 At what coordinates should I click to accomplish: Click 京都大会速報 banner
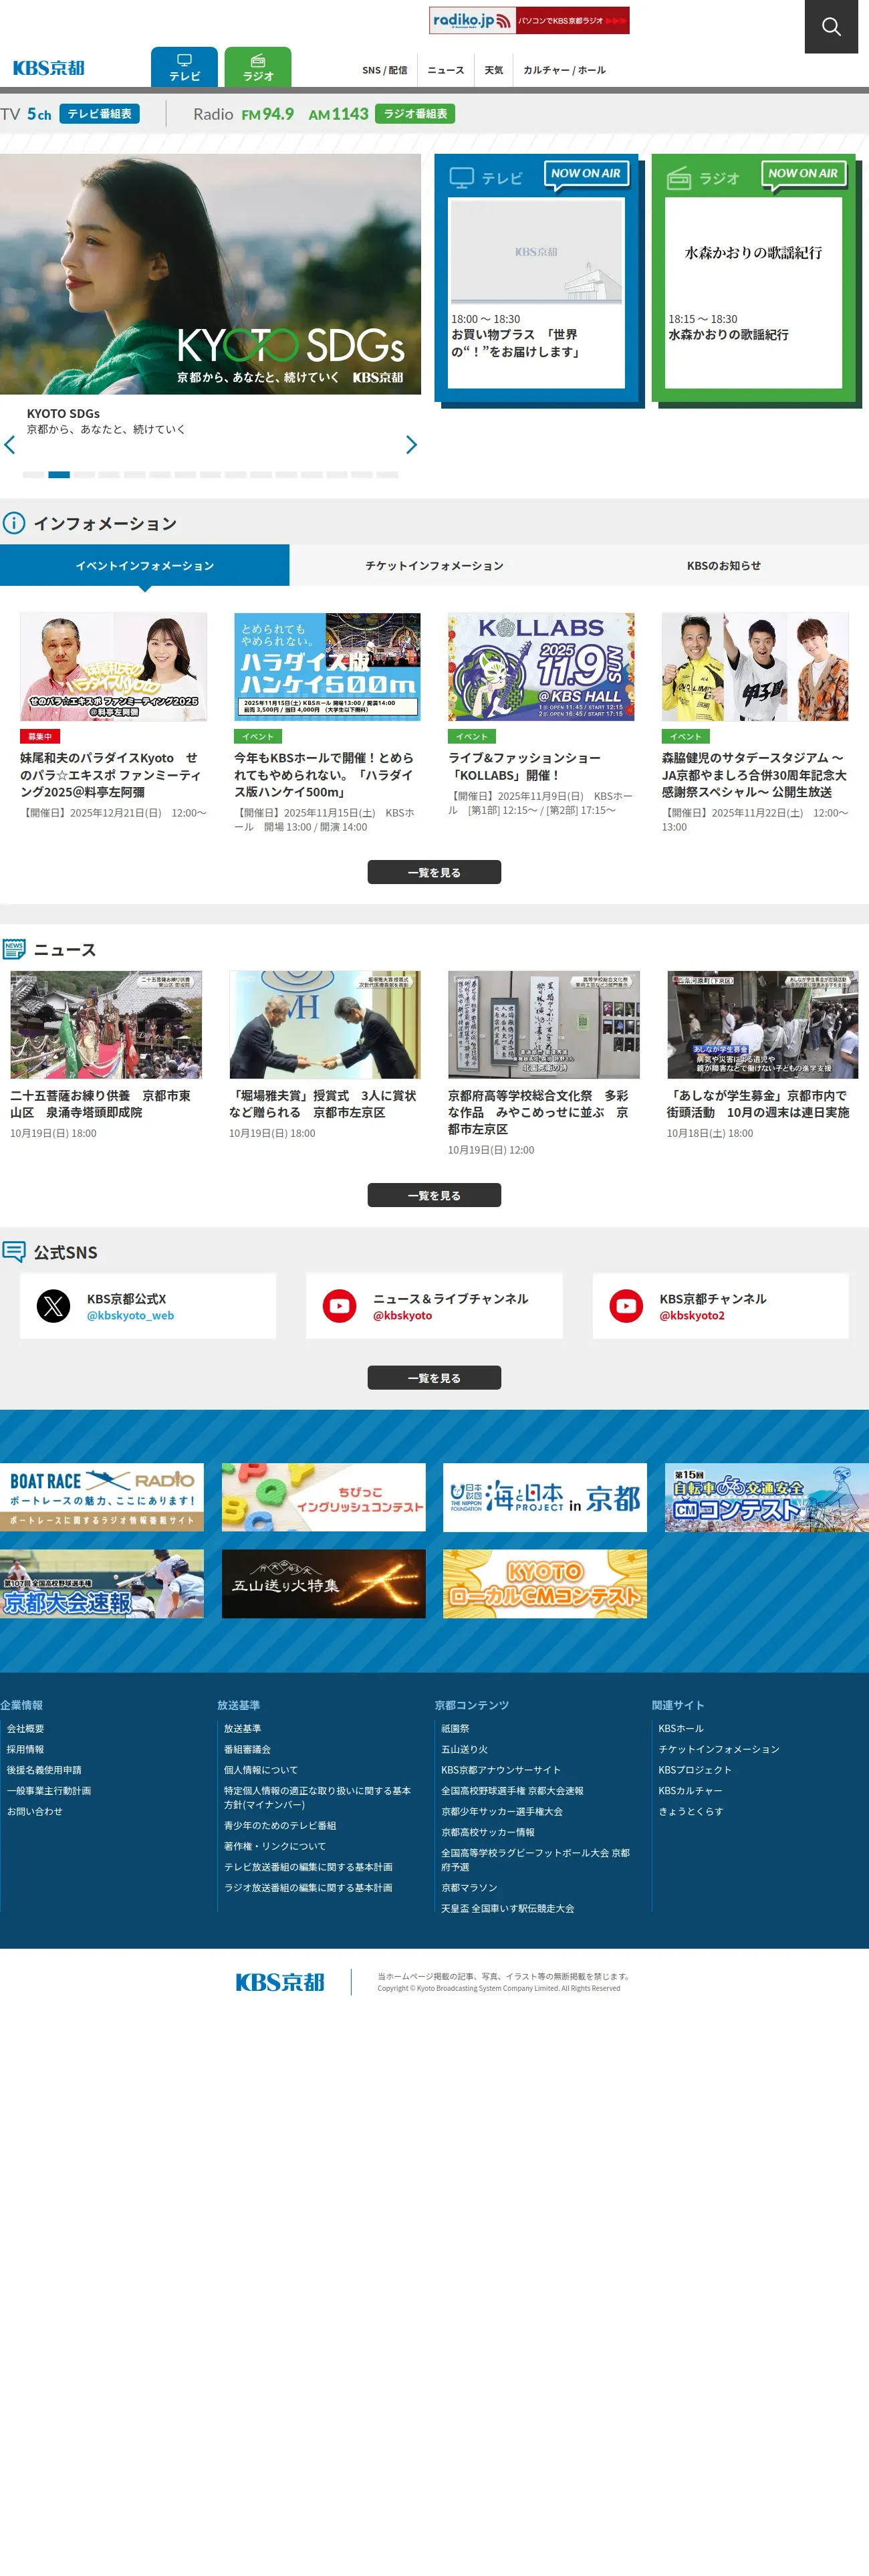coord(102,1584)
